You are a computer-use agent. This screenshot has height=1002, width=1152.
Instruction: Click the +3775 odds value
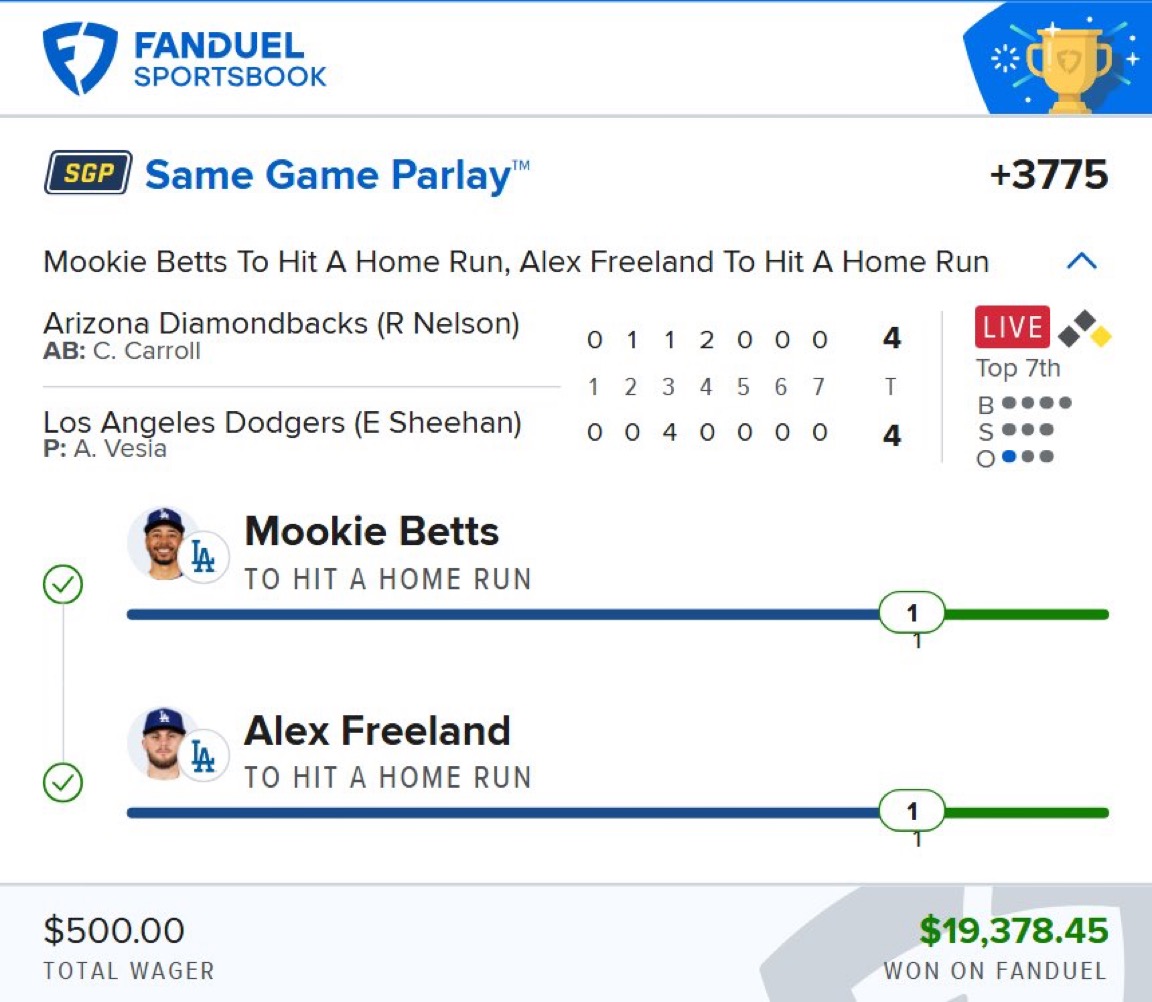1048,175
